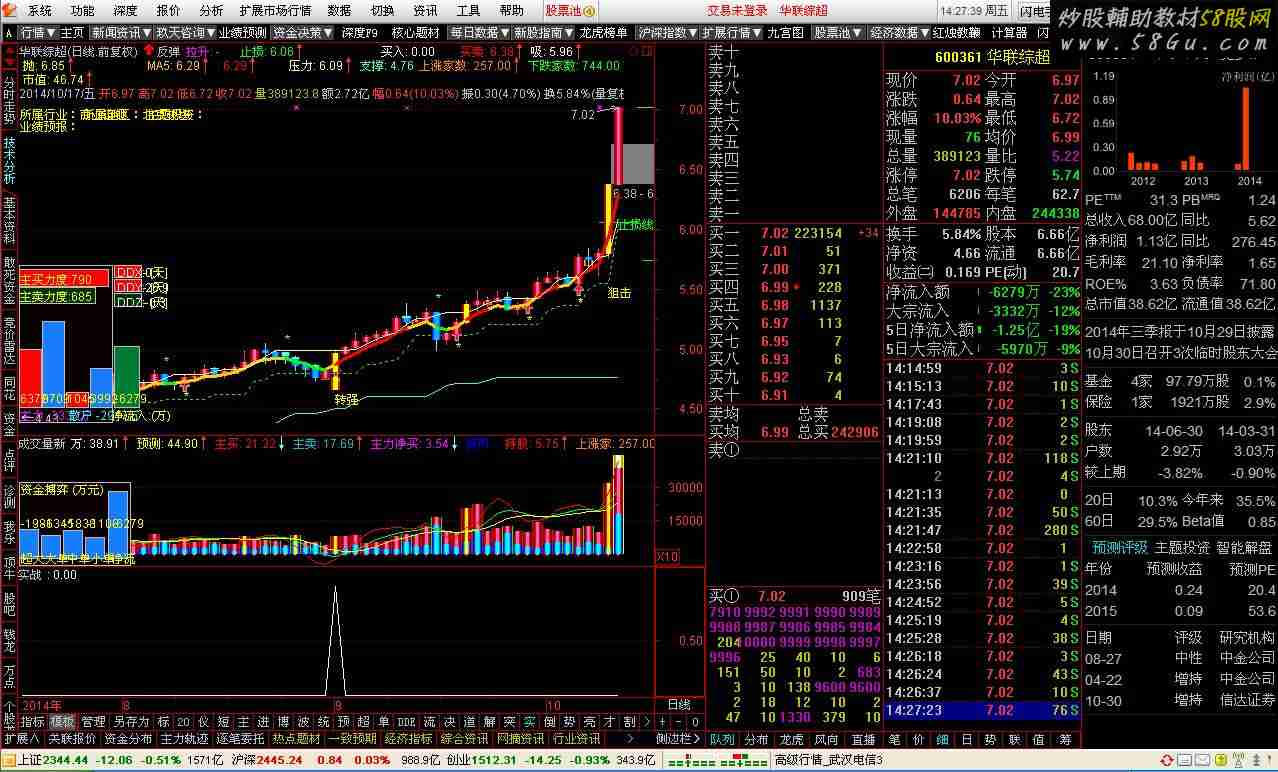
Task: Expand the 每日数据 dropdown
Action: (480, 33)
